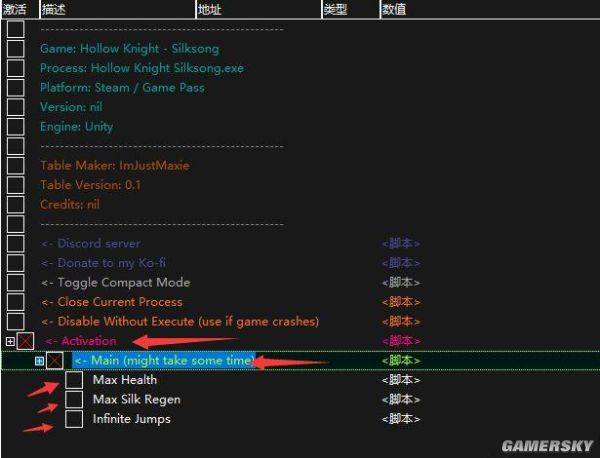Uncheck the crossed Activation checkbox
The image size is (600, 458).
pyautogui.click(x=25, y=341)
